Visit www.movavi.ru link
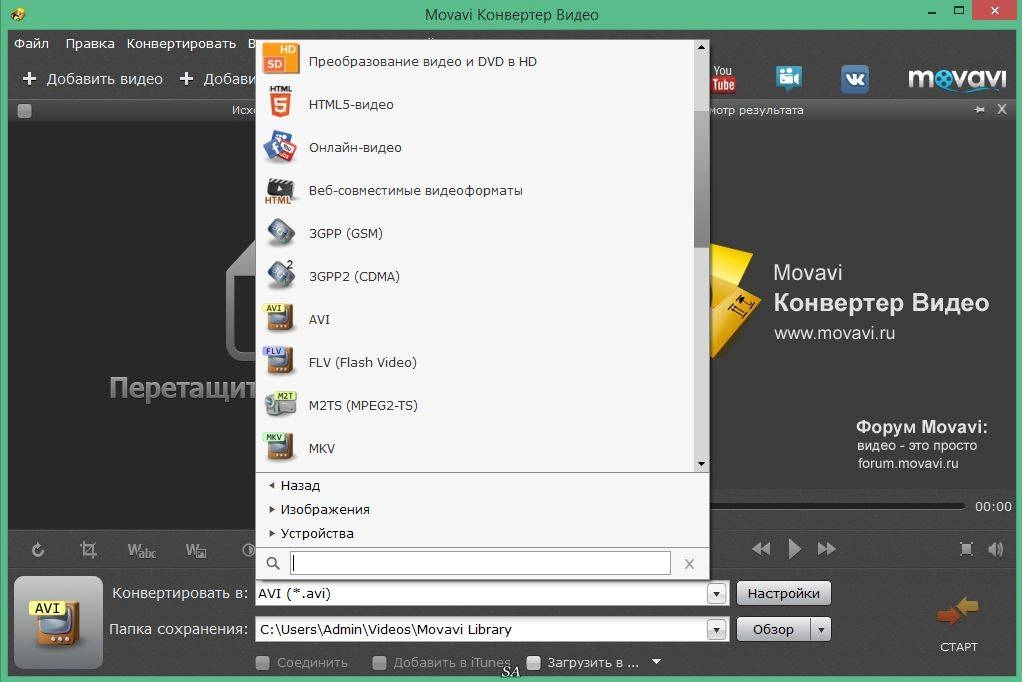 [x=834, y=333]
